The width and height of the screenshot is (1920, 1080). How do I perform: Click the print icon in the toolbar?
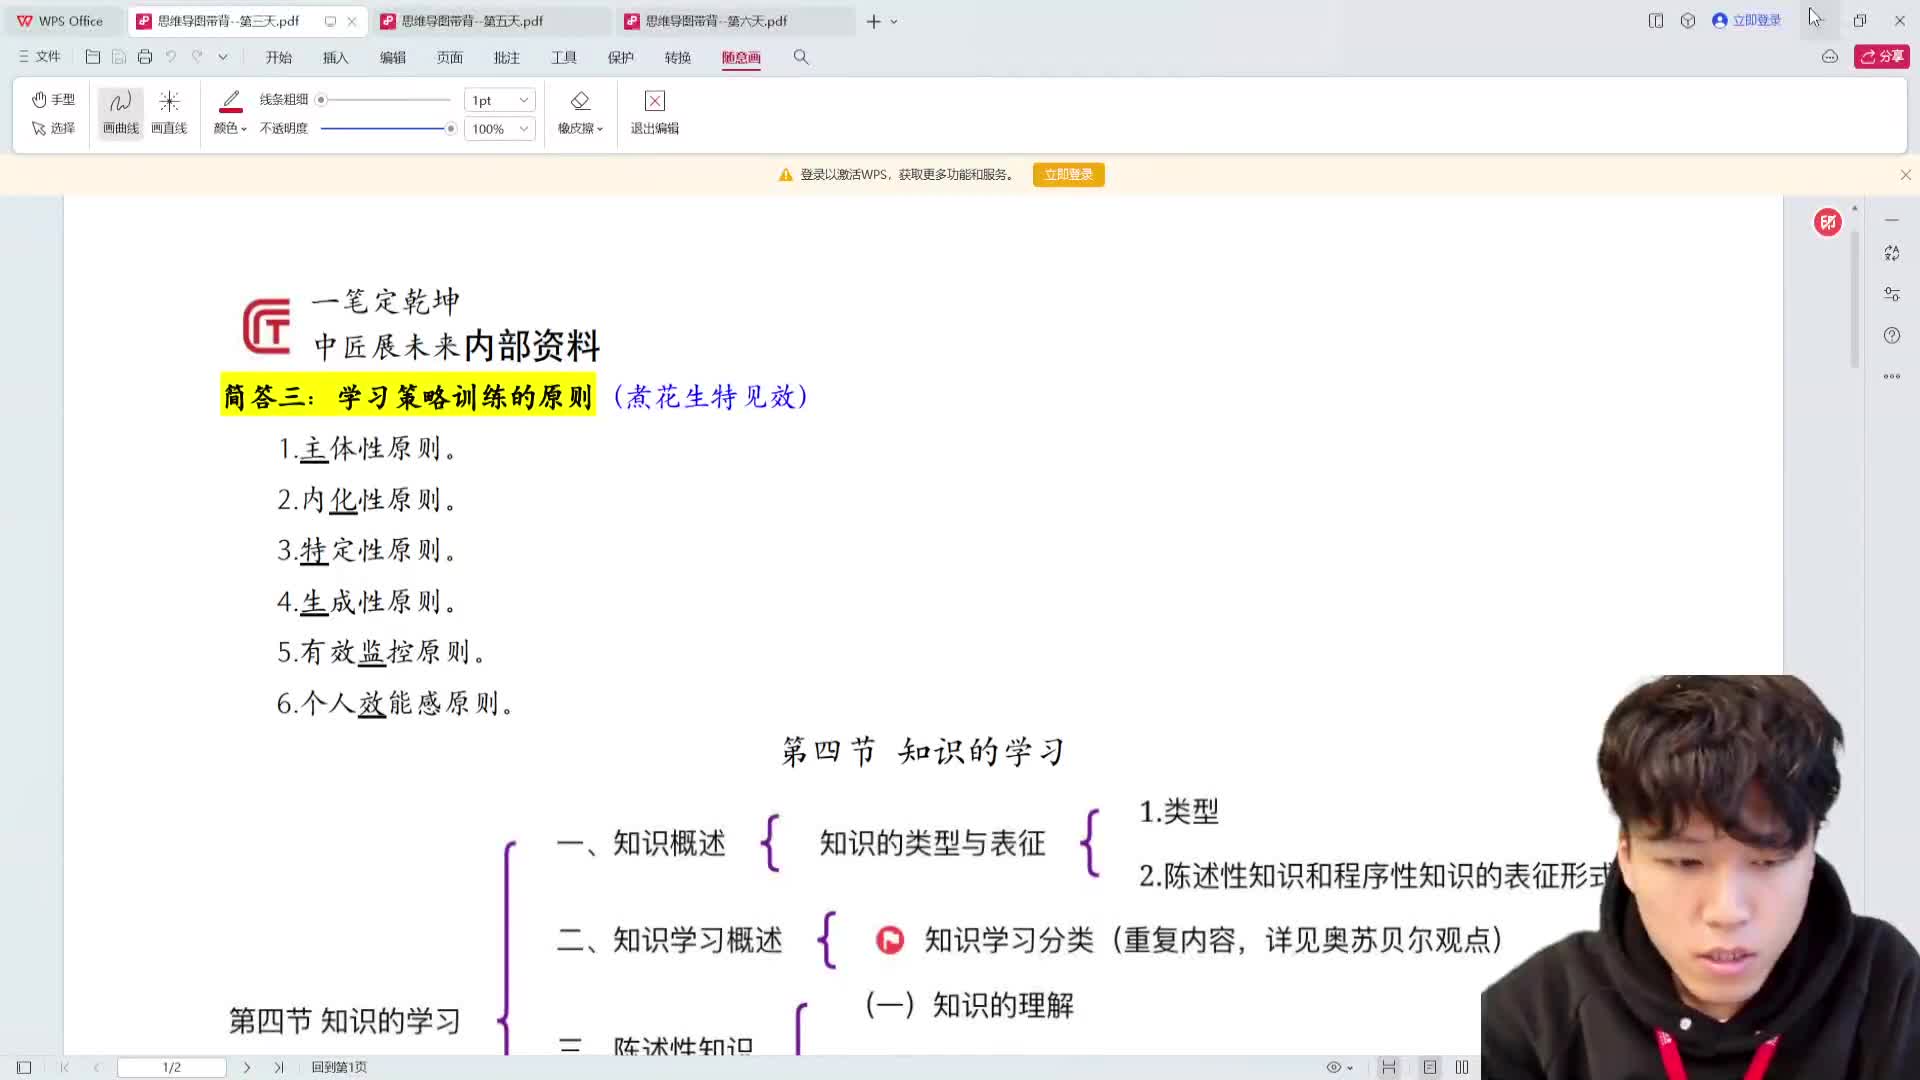tap(144, 56)
